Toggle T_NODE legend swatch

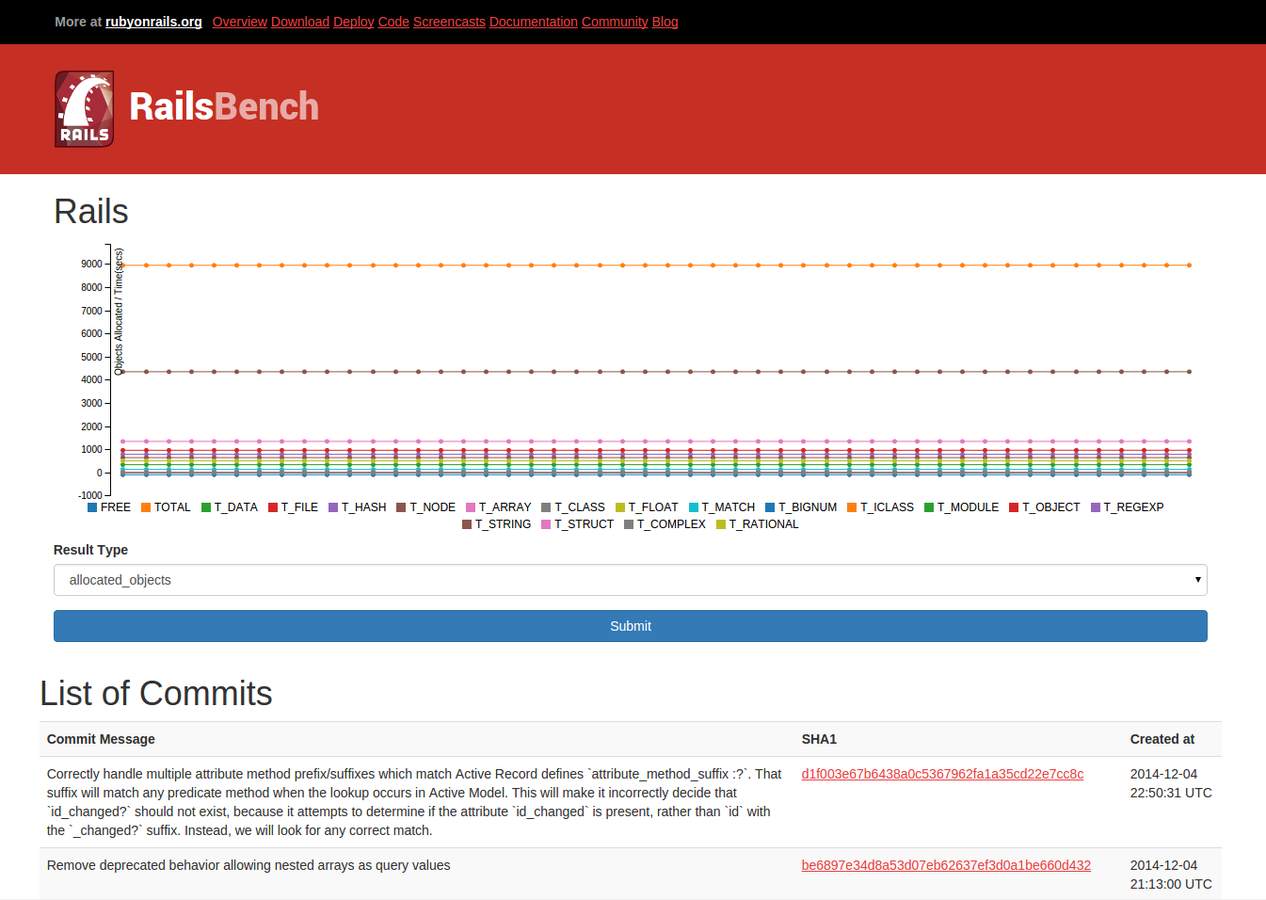(x=401, y=508)
